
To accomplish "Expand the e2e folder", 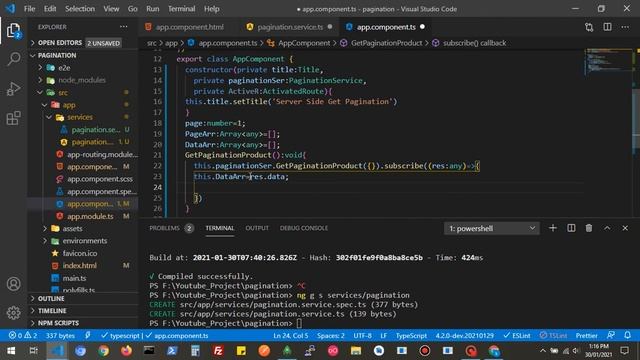I will [x=83, y=68].
